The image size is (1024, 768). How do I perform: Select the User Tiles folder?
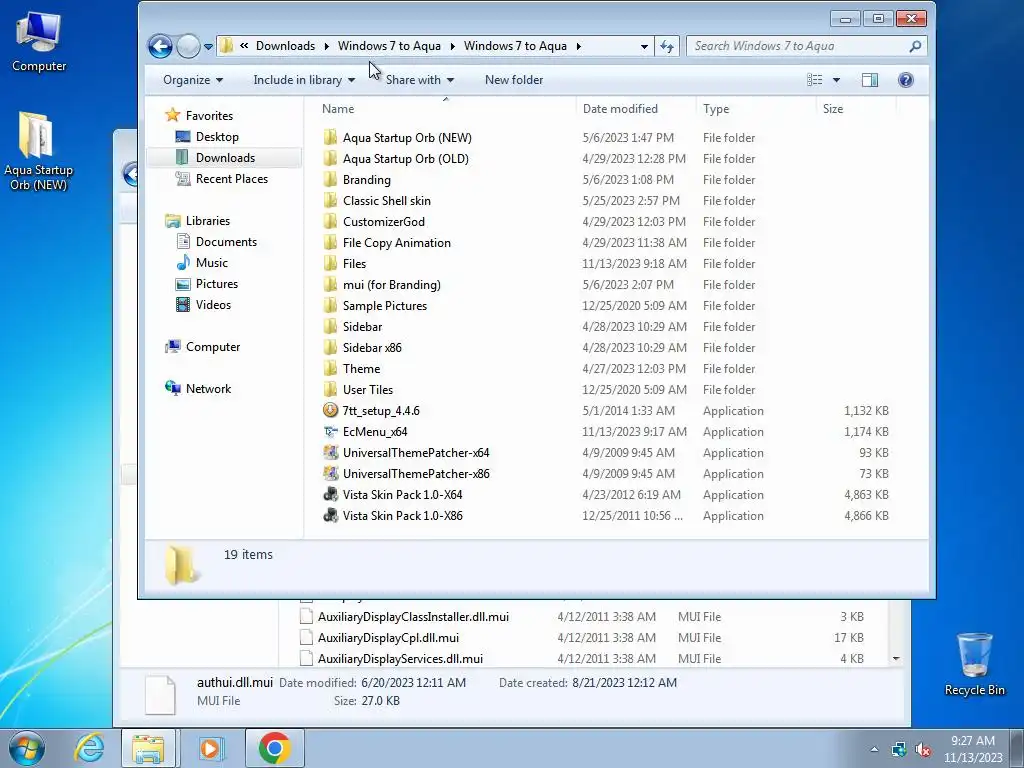(368, 389)
